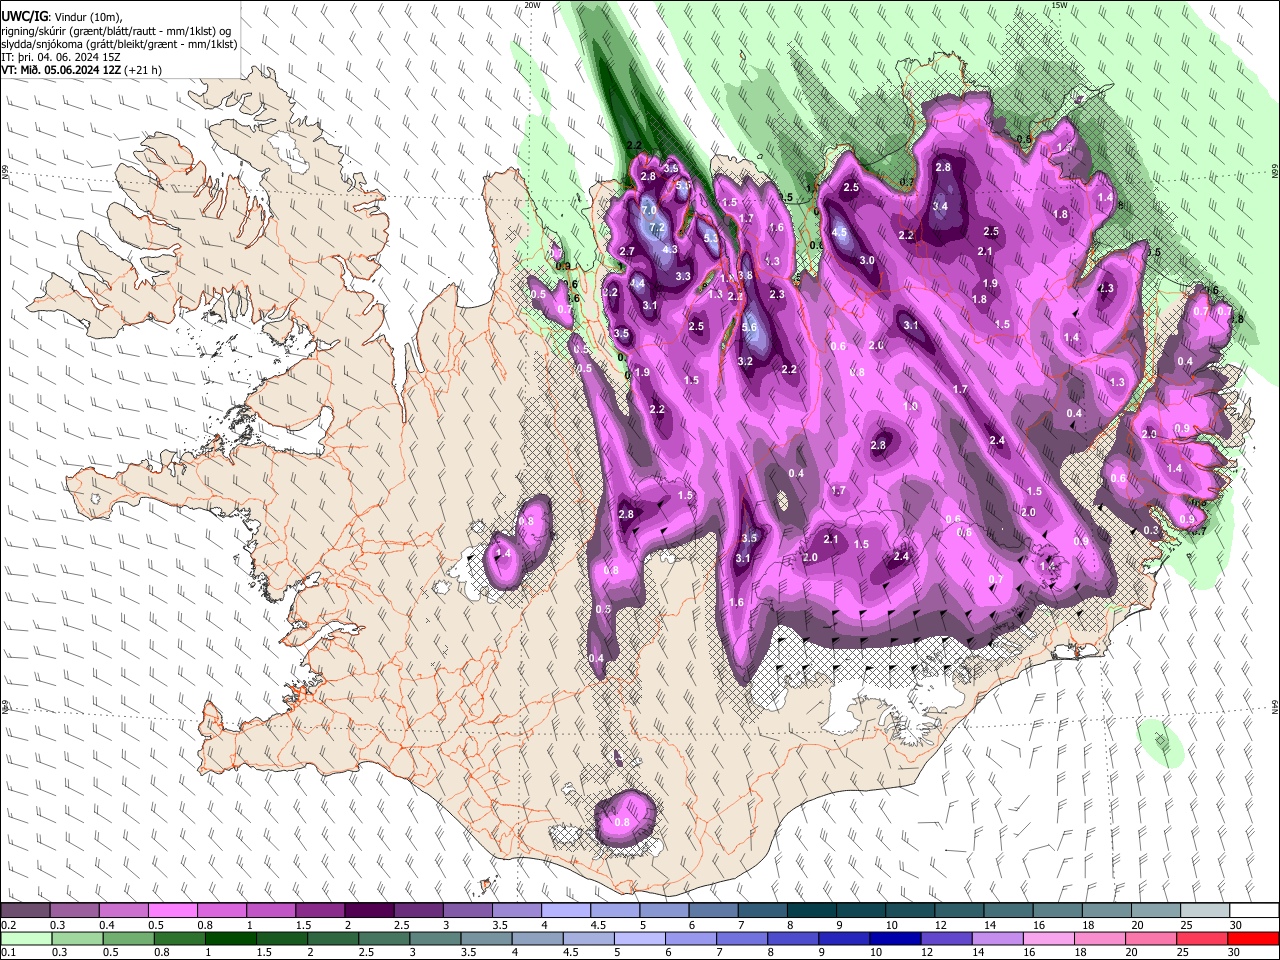Viewport: 1280px width, 960px height.
Task: Click the 1.4 value on the western snow patch
Action: 504,553
